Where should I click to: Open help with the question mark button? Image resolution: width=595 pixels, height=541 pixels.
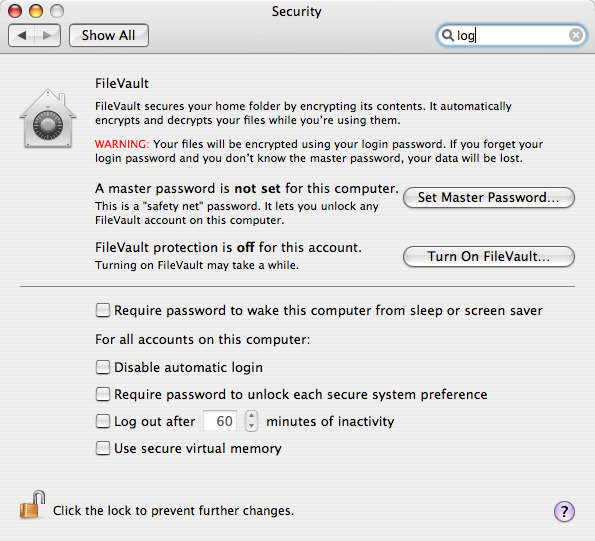pos(564,511)
